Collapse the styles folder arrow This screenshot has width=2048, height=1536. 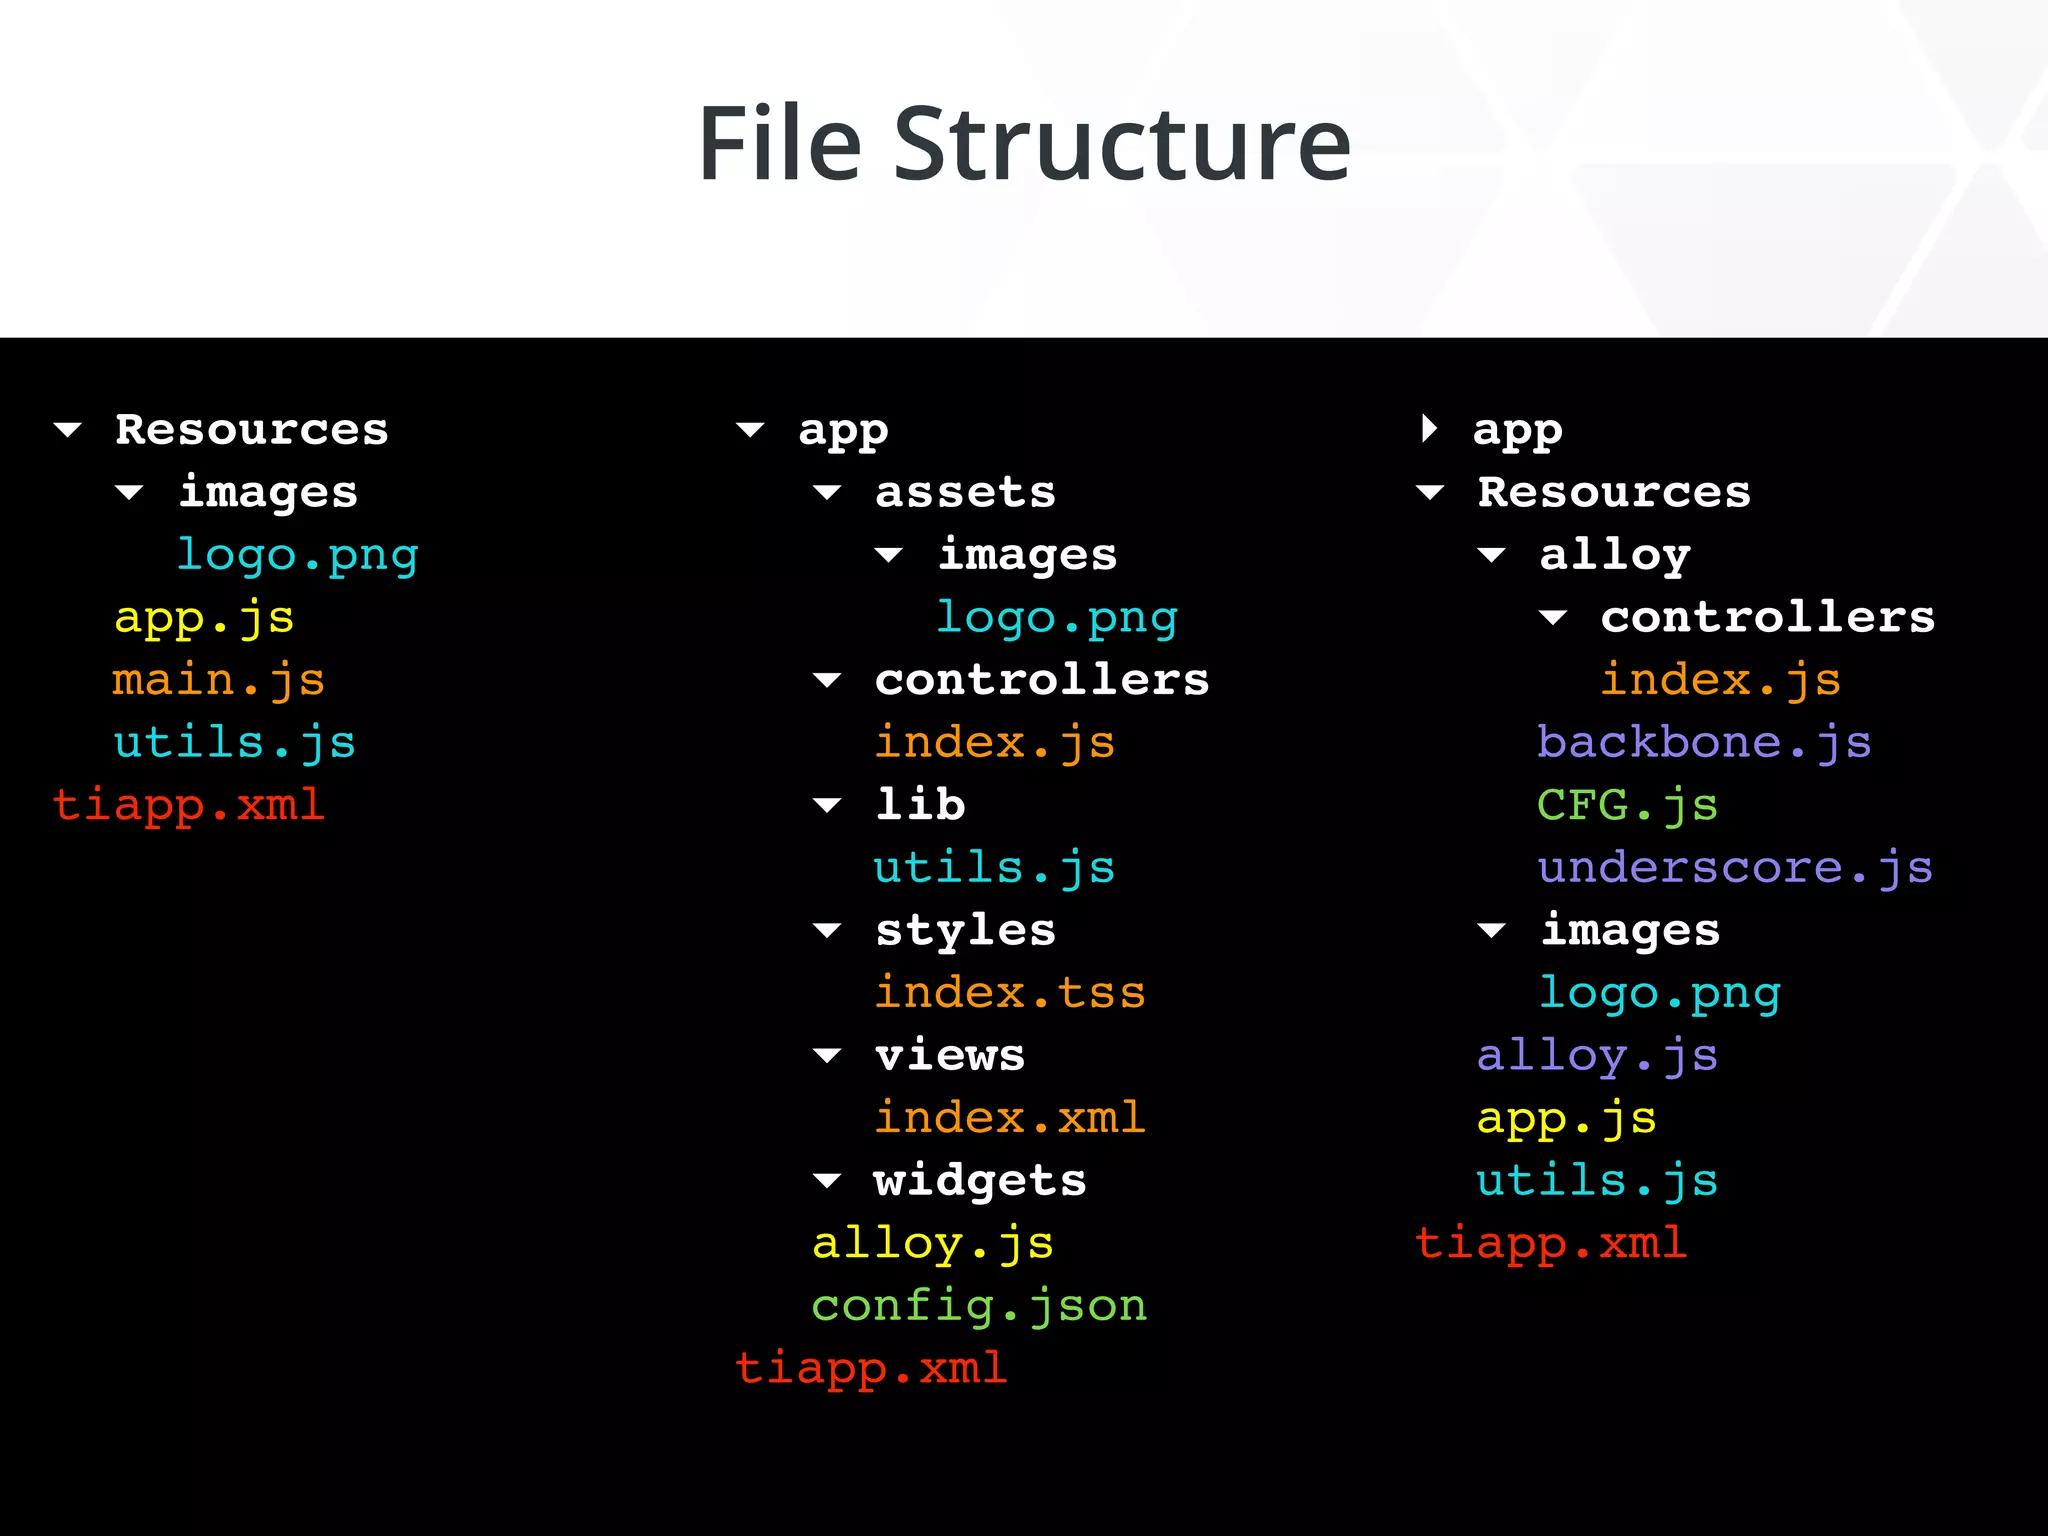(827, 930)
